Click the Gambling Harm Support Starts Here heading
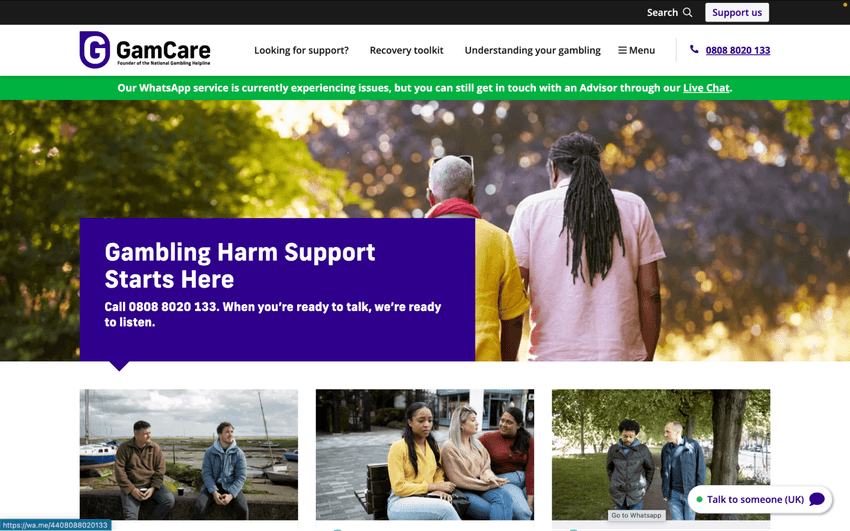 click(240, 266)
